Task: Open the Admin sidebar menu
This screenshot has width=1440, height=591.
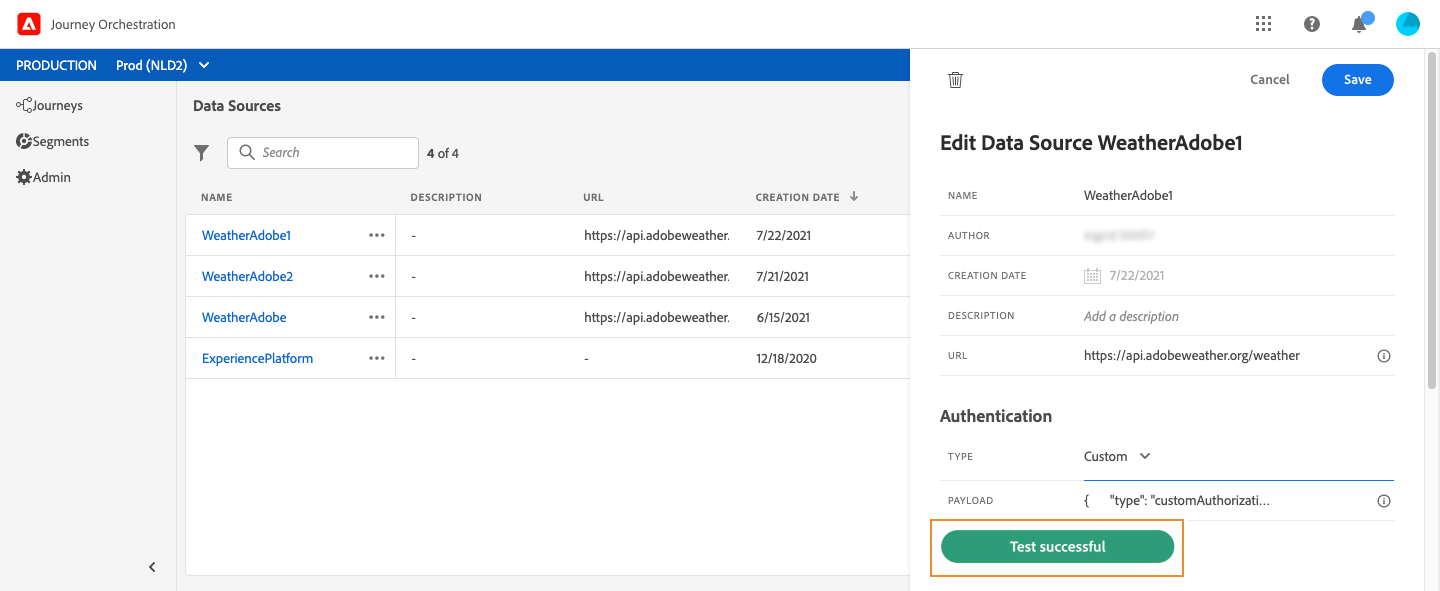Action: (43, 177)
